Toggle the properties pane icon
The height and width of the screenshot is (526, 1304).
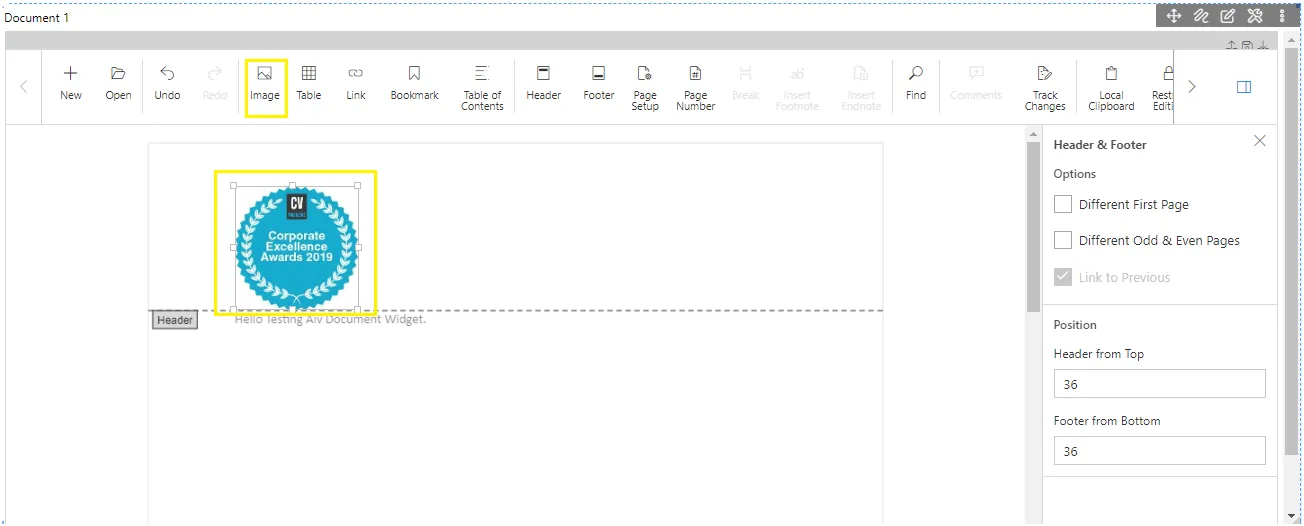point(1244,87)
